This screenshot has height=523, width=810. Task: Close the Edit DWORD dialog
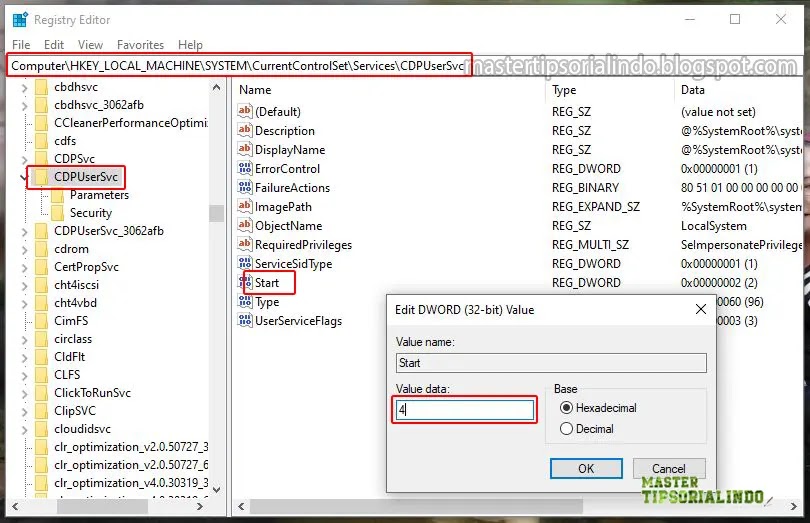point(700,309)
